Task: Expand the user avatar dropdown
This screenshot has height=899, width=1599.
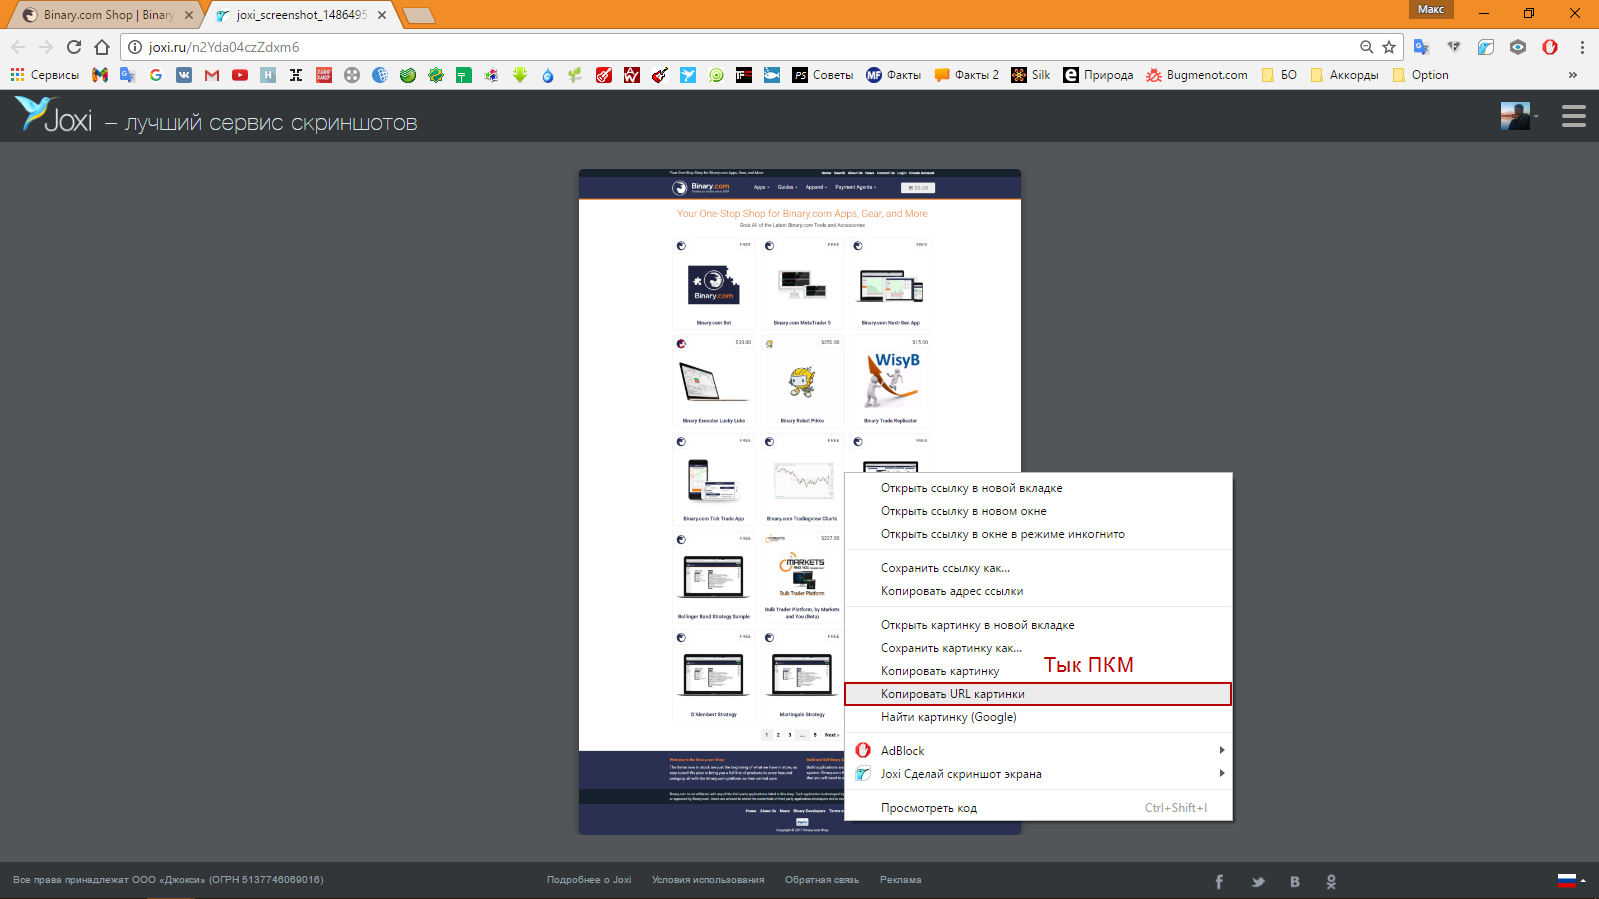Action: point(1519,116)
